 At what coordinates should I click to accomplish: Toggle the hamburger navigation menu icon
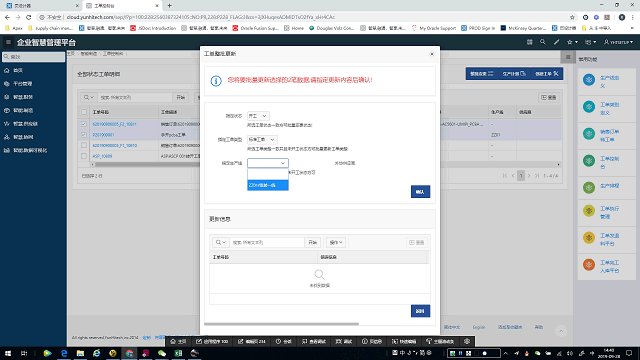tap(8, 42)
